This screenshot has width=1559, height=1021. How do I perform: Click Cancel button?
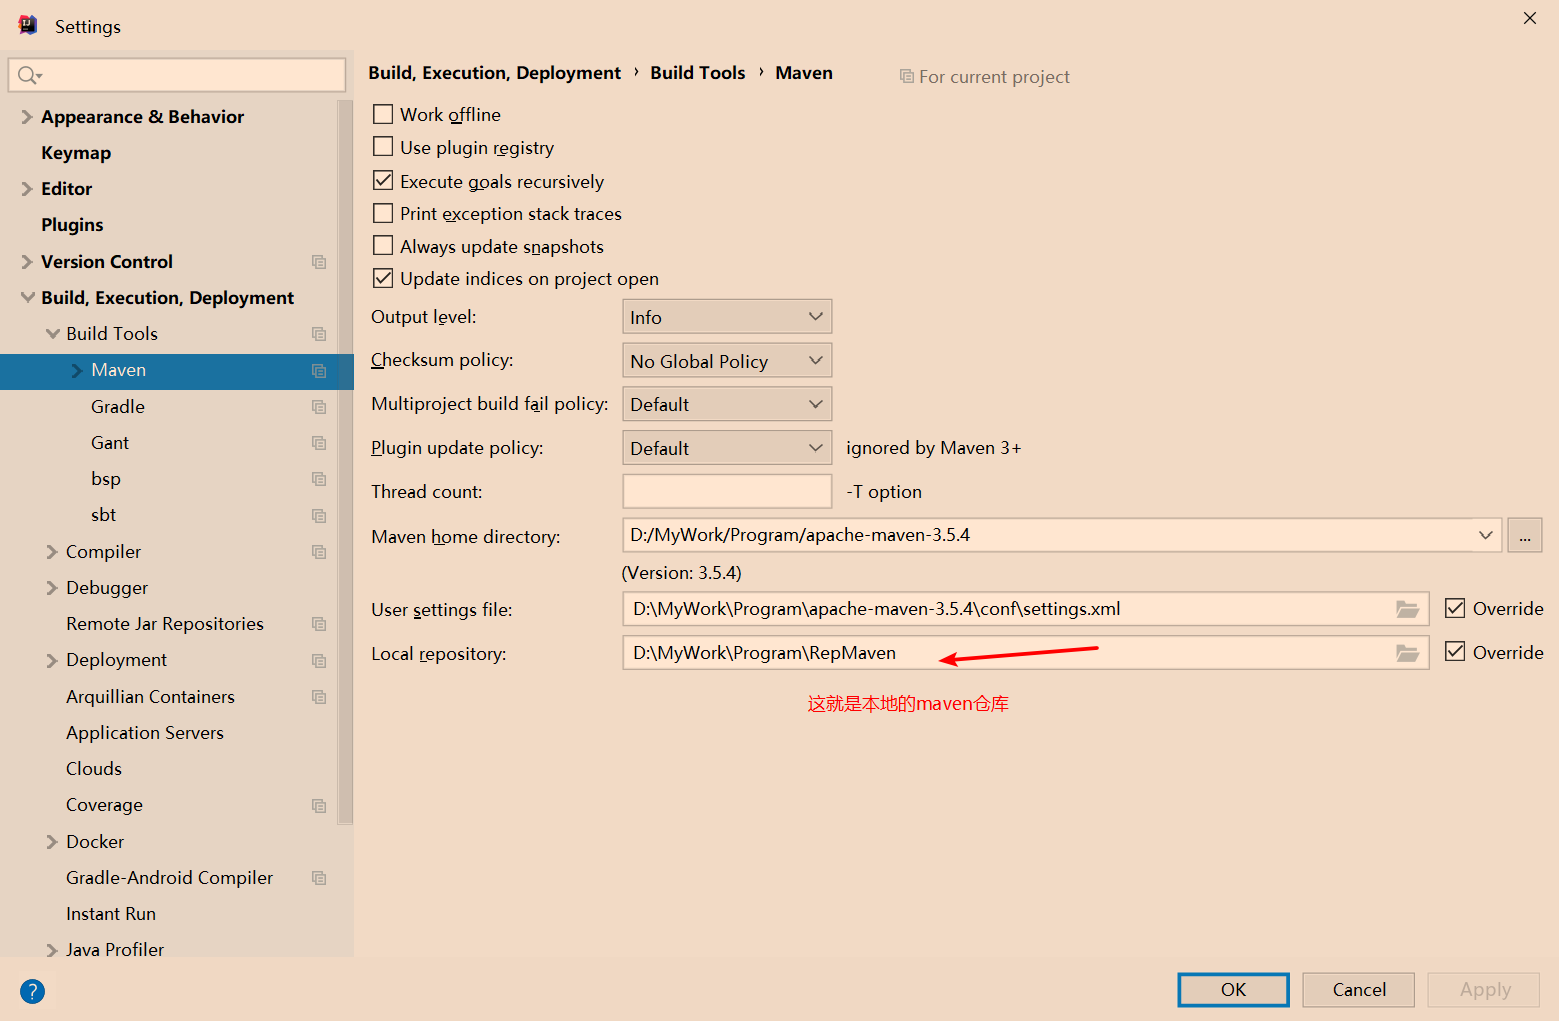coord(1359,990)
